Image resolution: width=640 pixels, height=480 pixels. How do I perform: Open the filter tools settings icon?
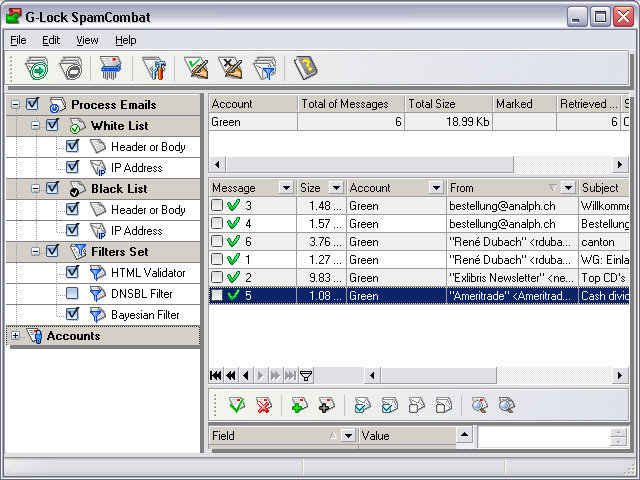point(155,68)
